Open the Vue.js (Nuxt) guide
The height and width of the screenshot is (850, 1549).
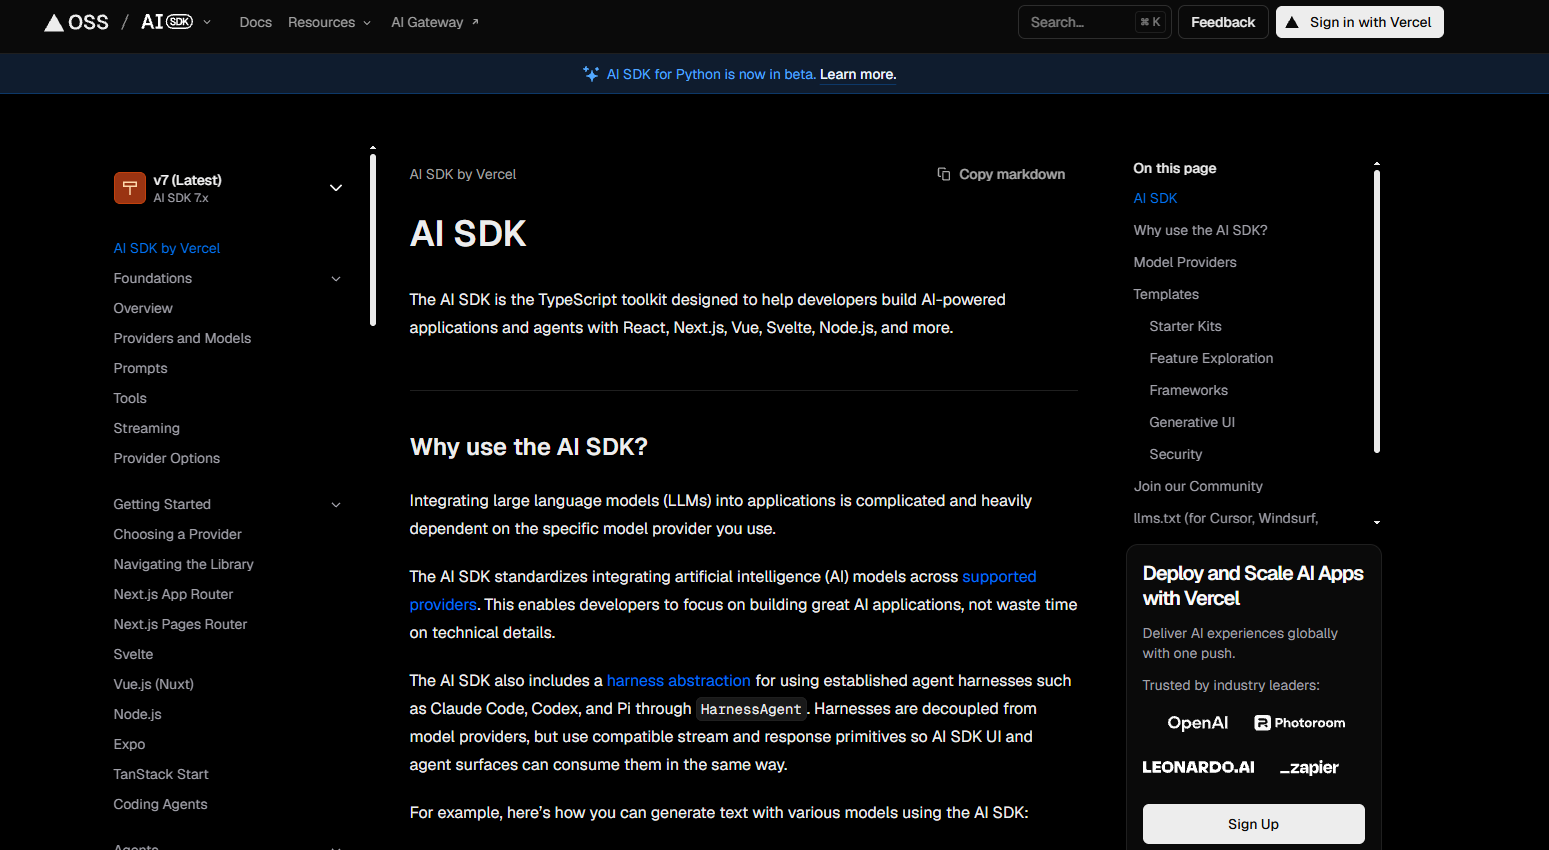click(x=154, y=684)
